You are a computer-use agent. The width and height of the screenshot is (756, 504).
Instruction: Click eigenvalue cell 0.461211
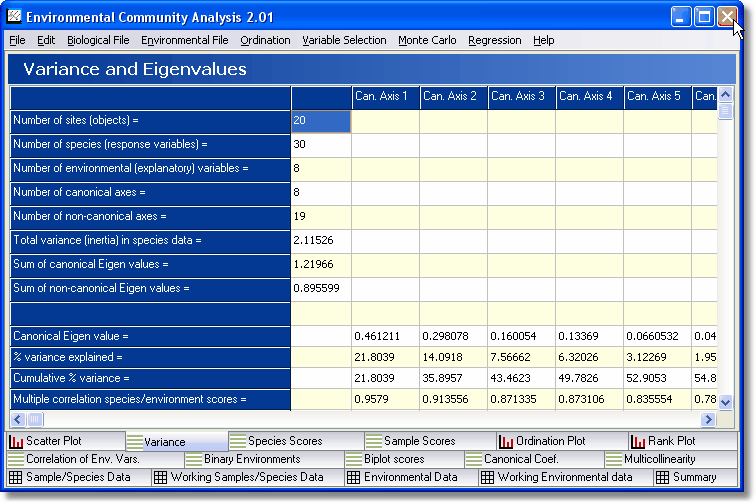pyautogui.click(x=385, y=336)
